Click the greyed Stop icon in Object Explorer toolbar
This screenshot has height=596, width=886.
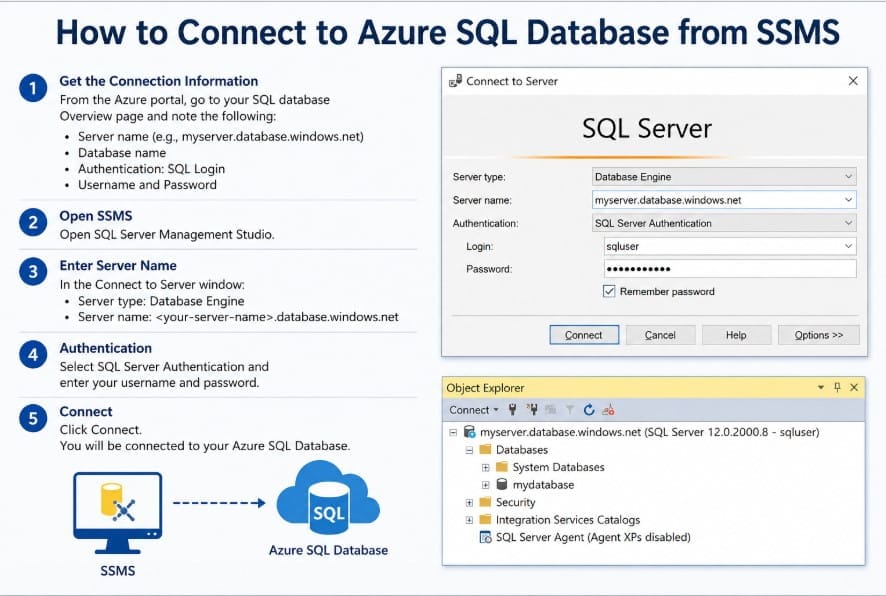click(551, 410)
